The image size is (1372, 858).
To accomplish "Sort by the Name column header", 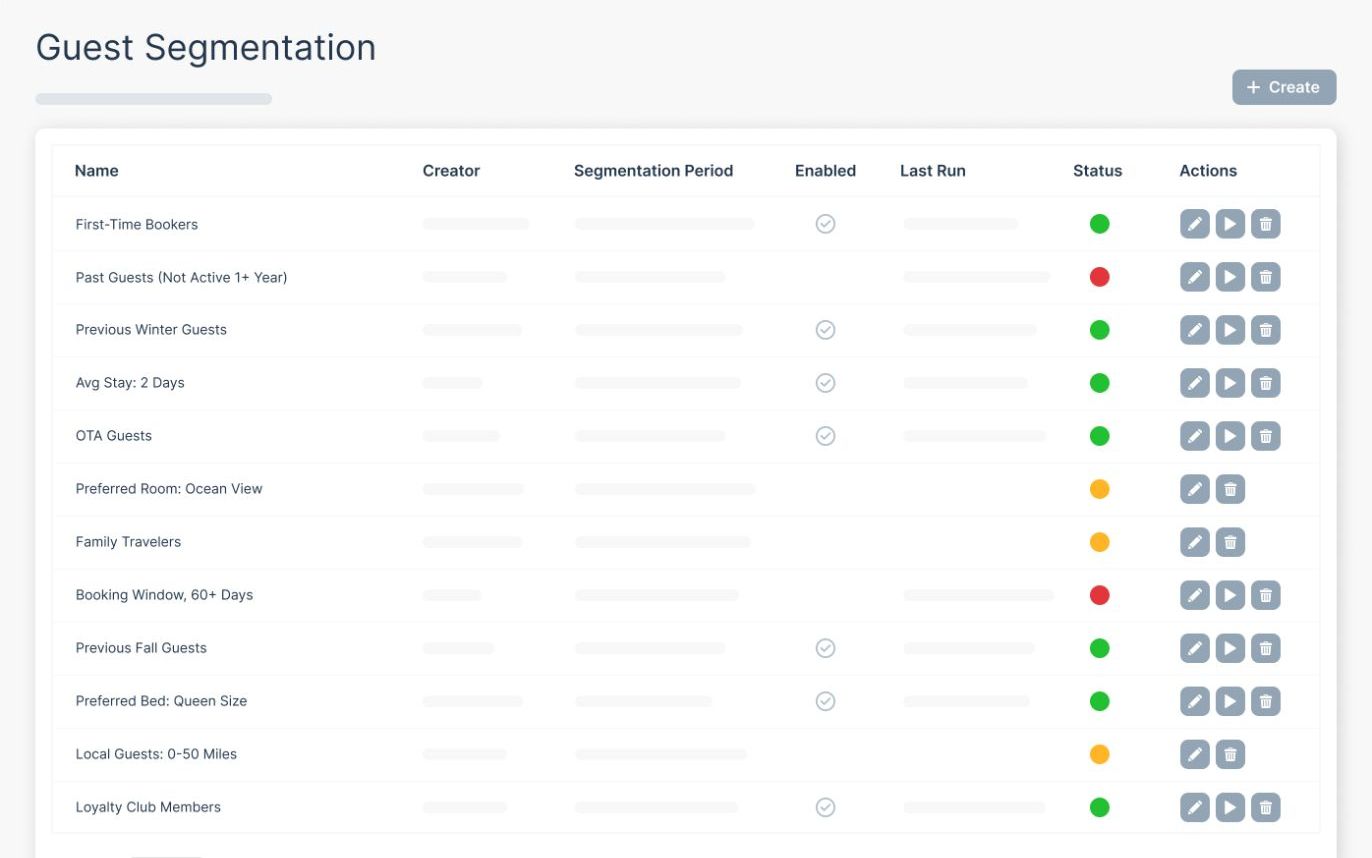I will (97, 171).
